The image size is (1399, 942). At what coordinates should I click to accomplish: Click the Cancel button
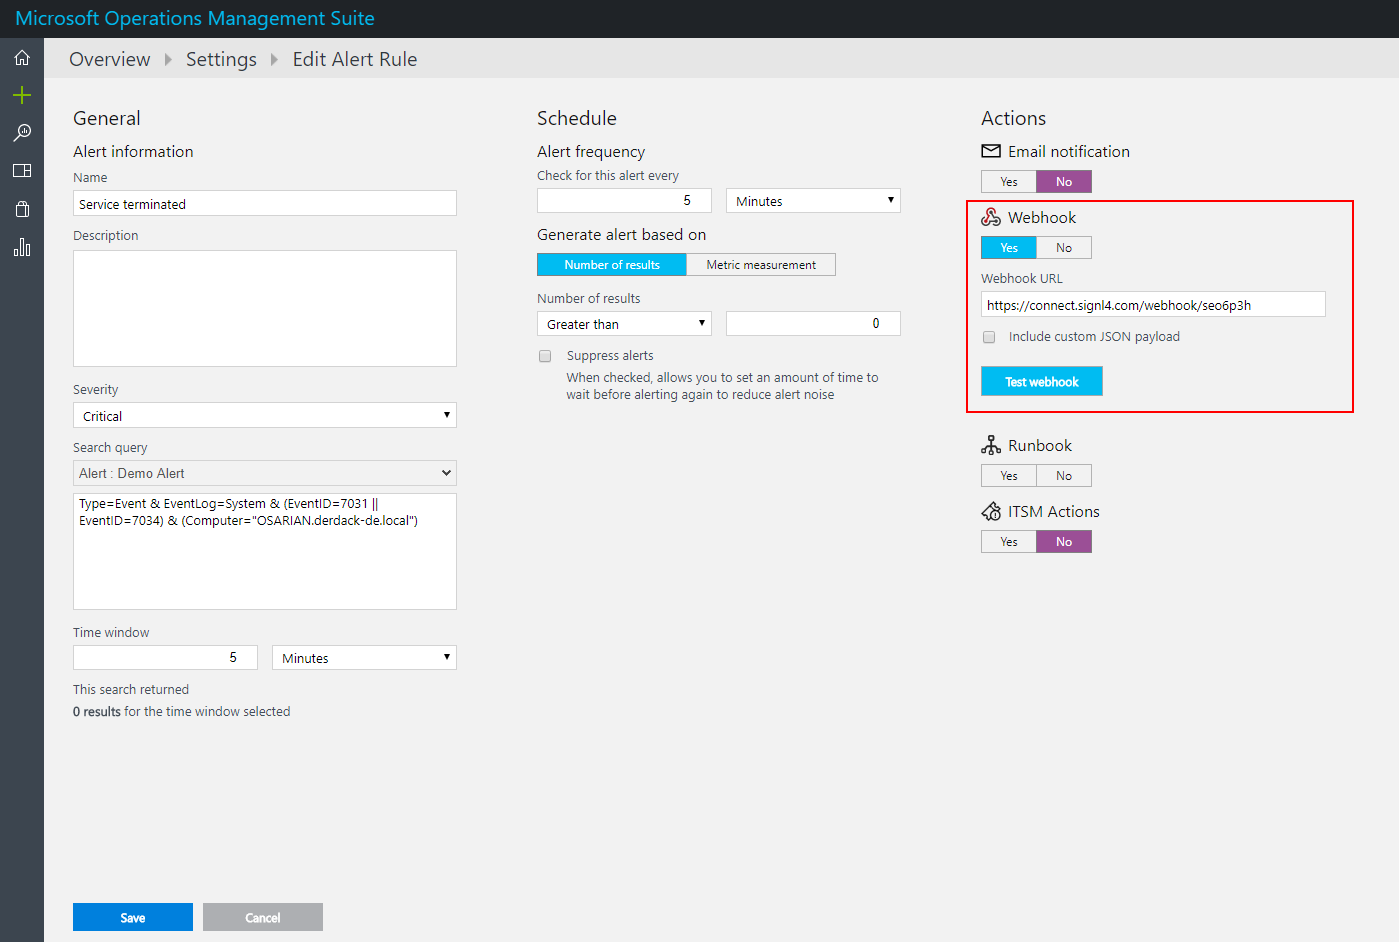[x=263, y=917]
